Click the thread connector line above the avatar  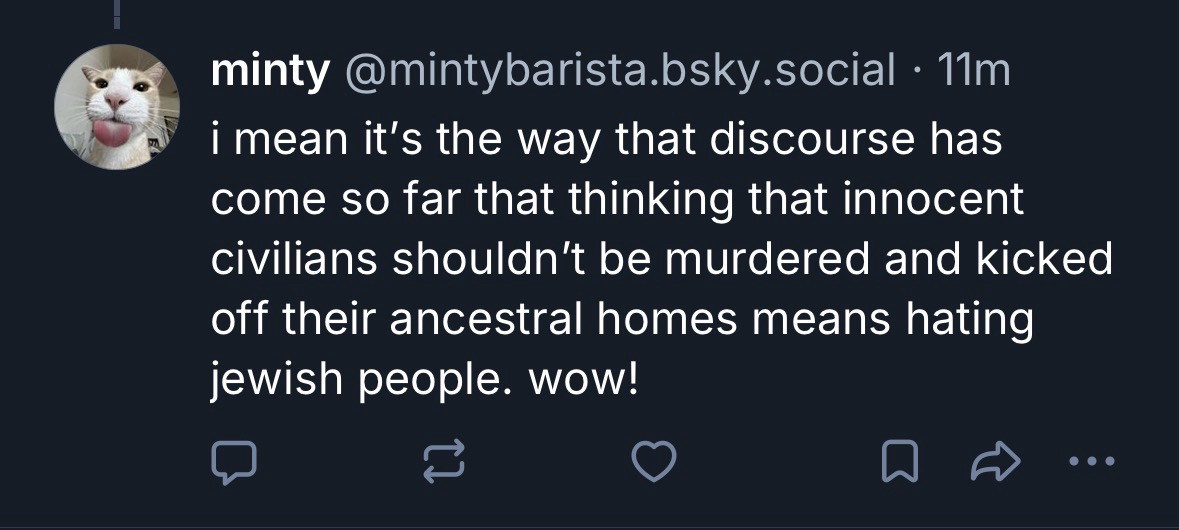coord(119,14)
